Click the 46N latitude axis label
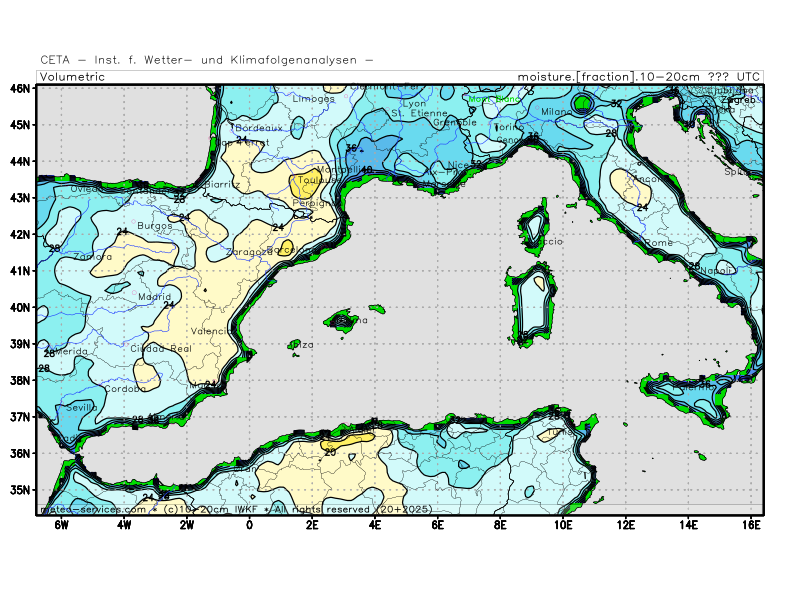This screenshot has width=800, height=600. [x=20, y=88]
